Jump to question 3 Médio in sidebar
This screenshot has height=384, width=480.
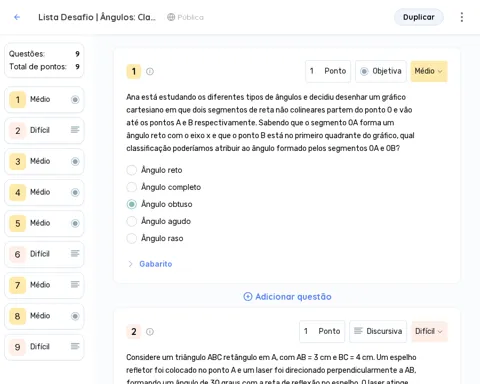coord(44,162)
